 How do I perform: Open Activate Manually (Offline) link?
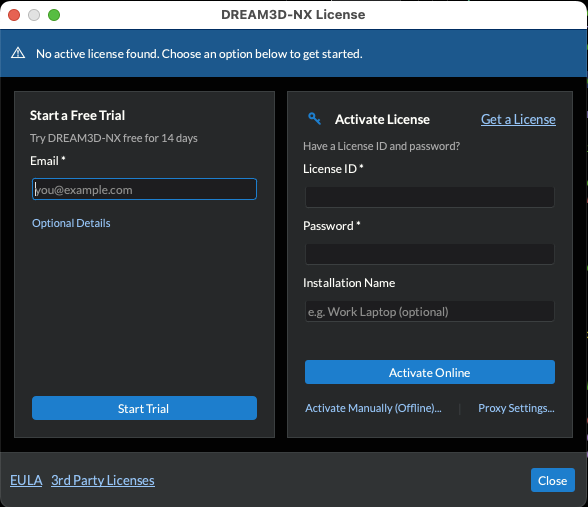[x=373, y=408]
